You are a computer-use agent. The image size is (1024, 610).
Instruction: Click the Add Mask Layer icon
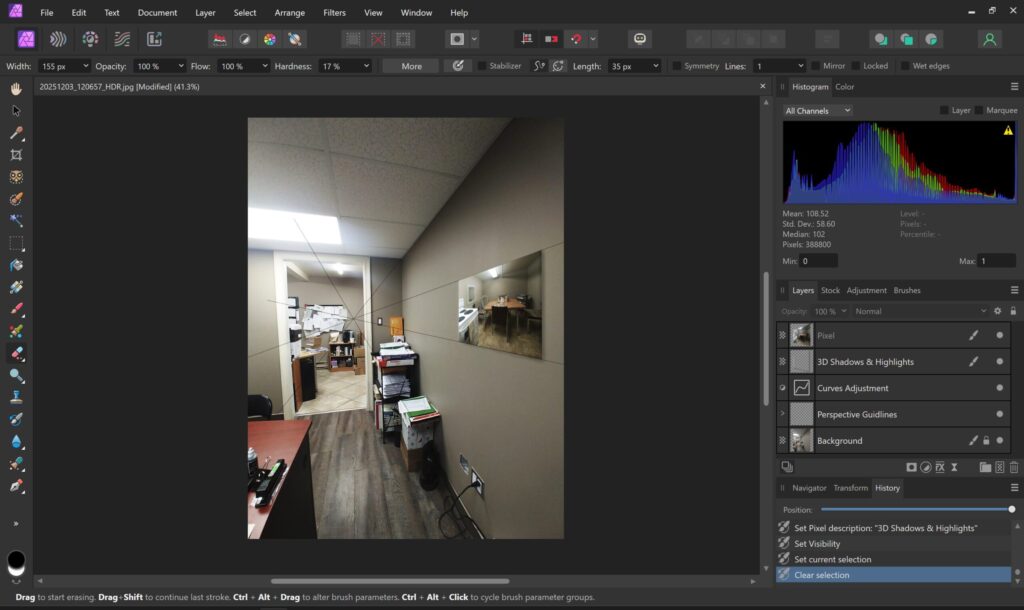click(911, 467)
